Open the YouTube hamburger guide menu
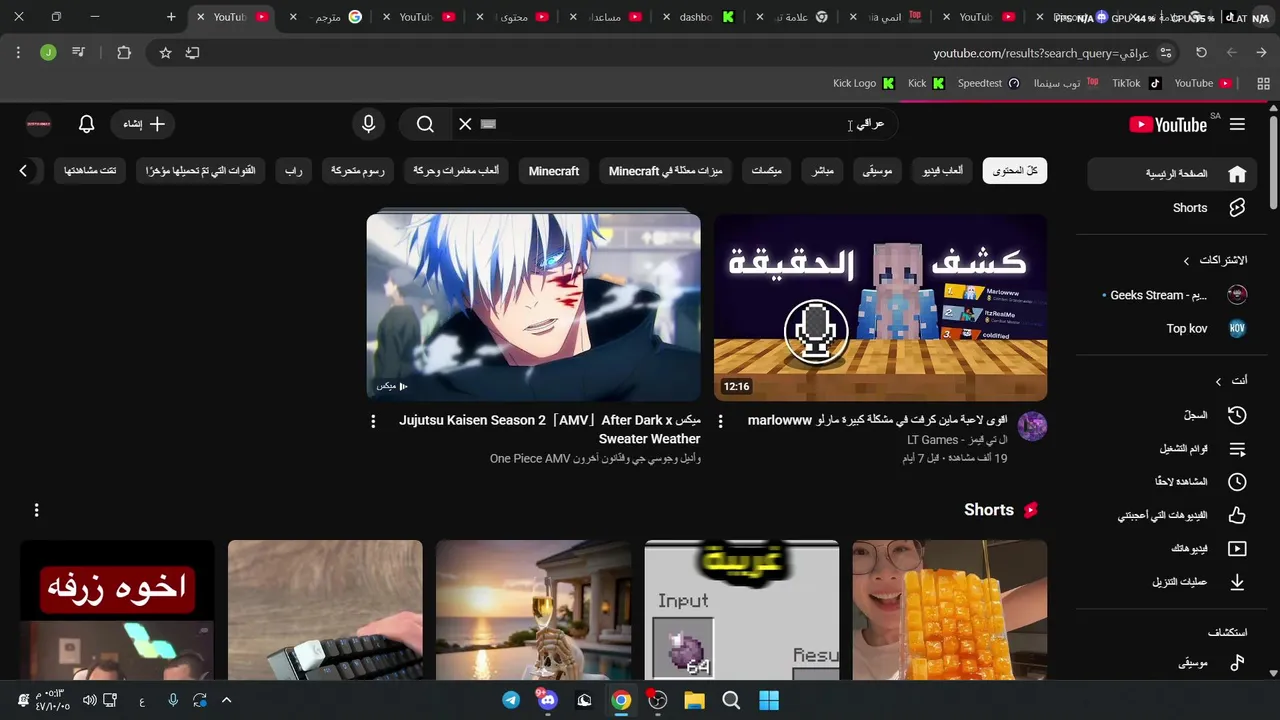This screenshot has height=720, width=1280. [x=1237, y=124]
